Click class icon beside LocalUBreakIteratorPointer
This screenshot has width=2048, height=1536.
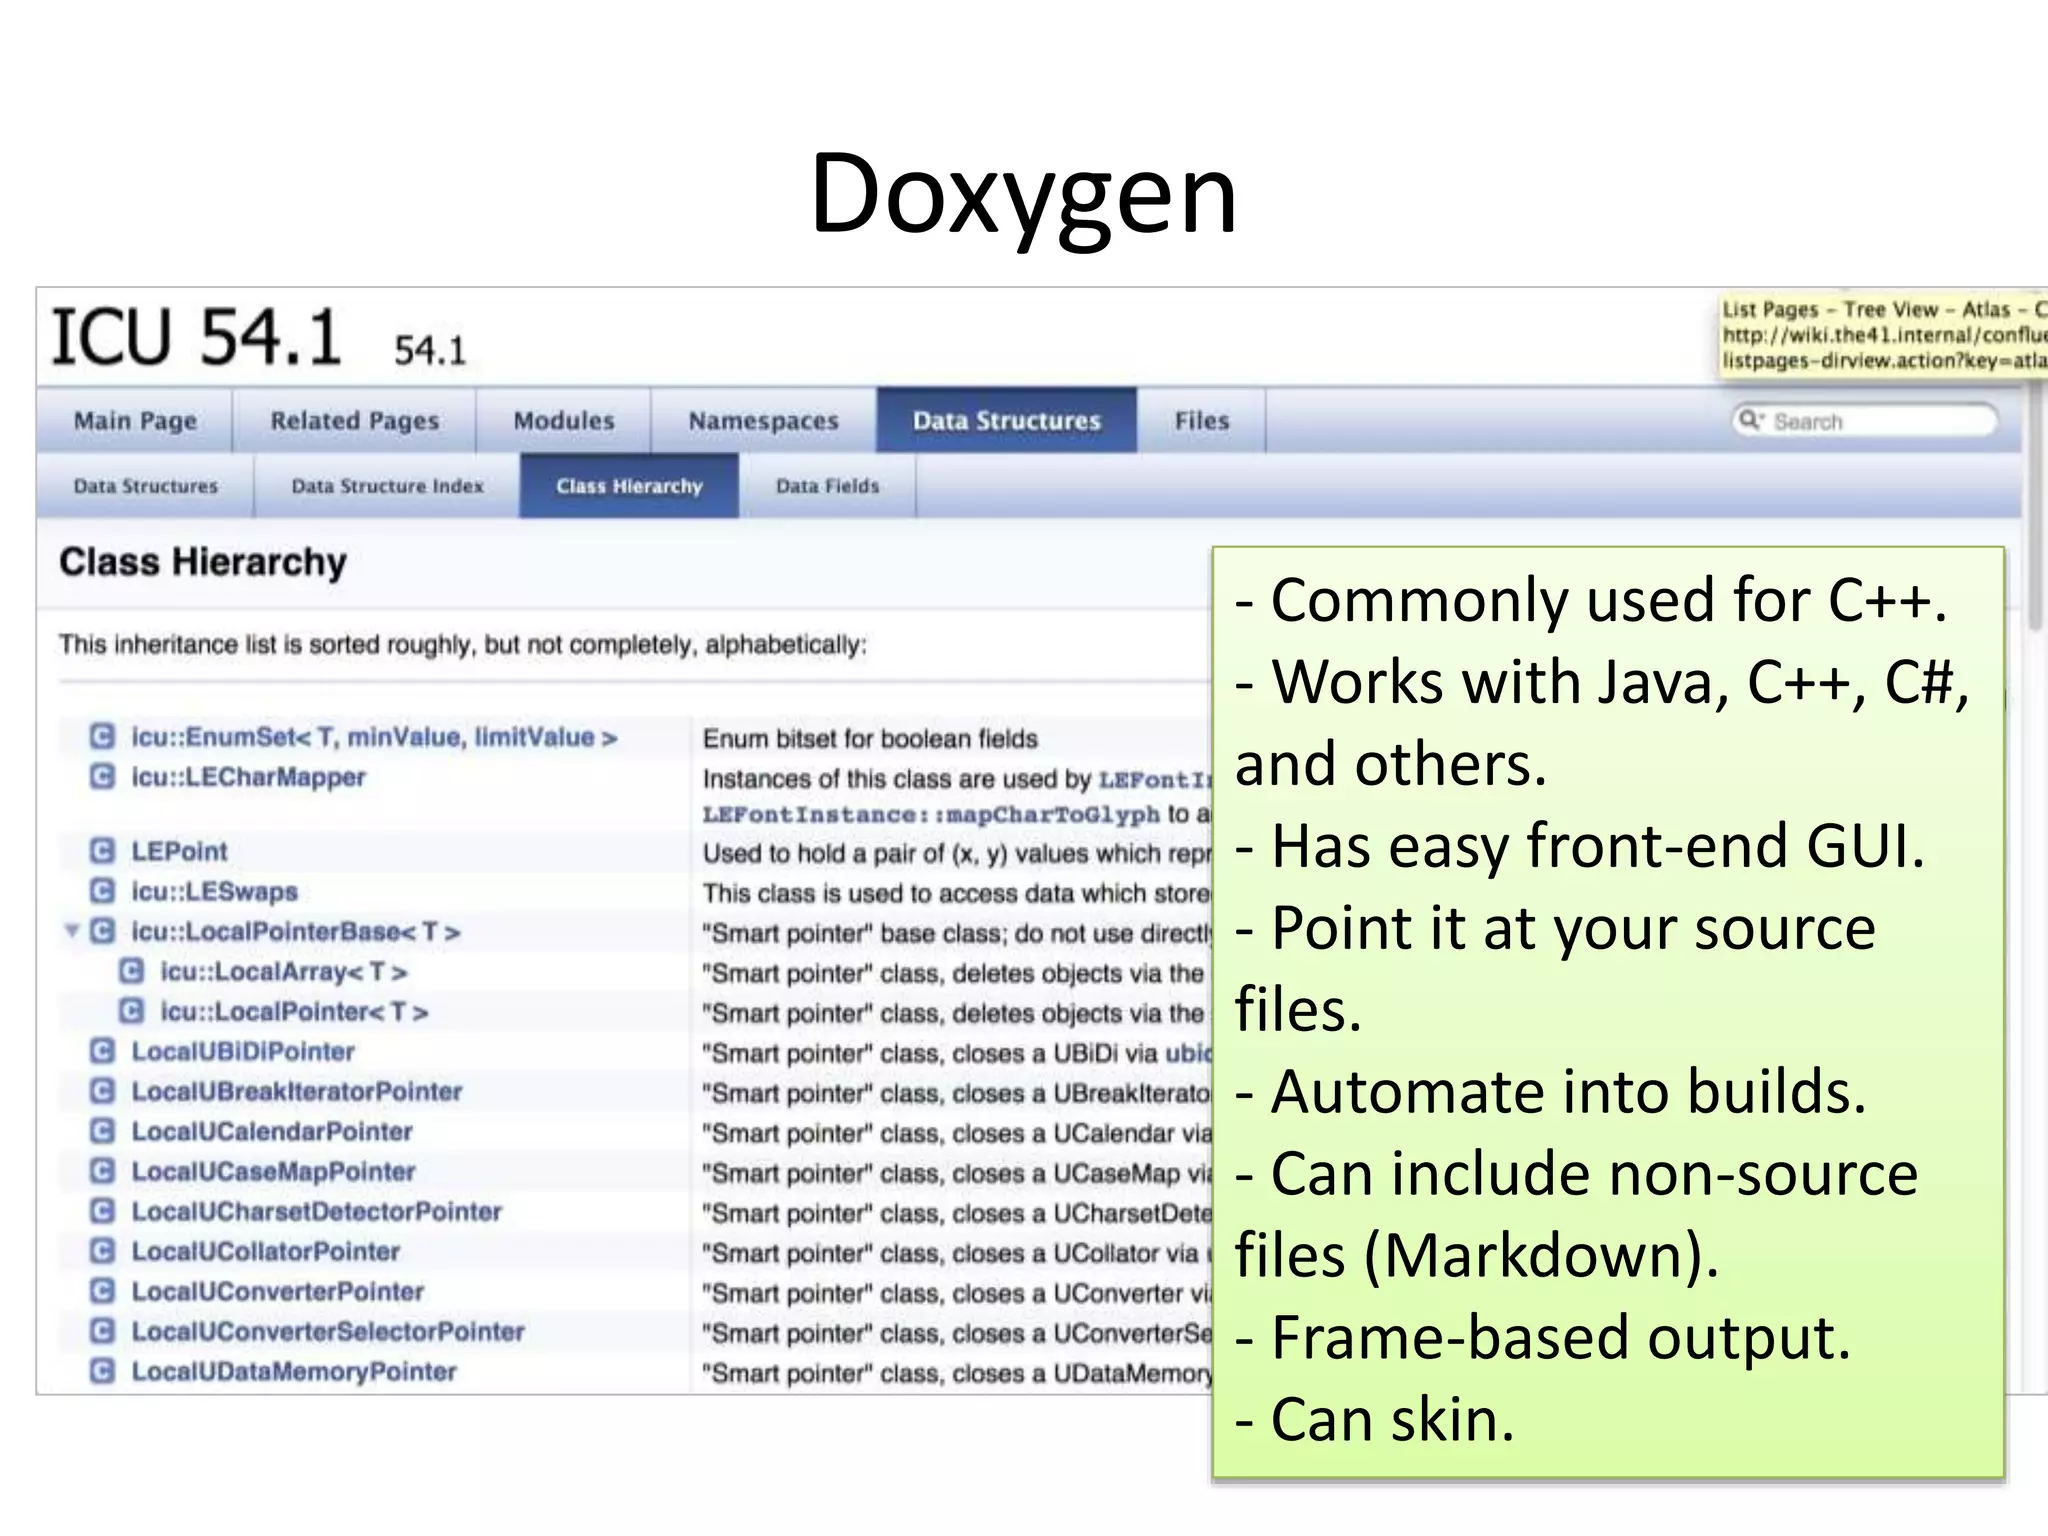(x=102, y=1091)
